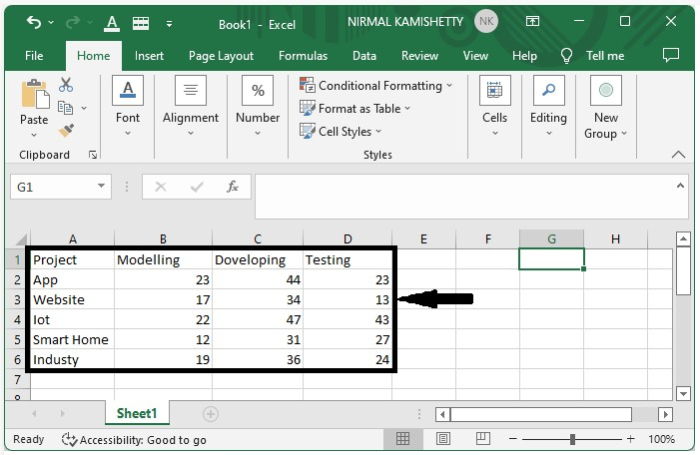This screenshot has width=700, height=455.
Task: Add a new sheet with plus icon
Action: tap(210, 414)
